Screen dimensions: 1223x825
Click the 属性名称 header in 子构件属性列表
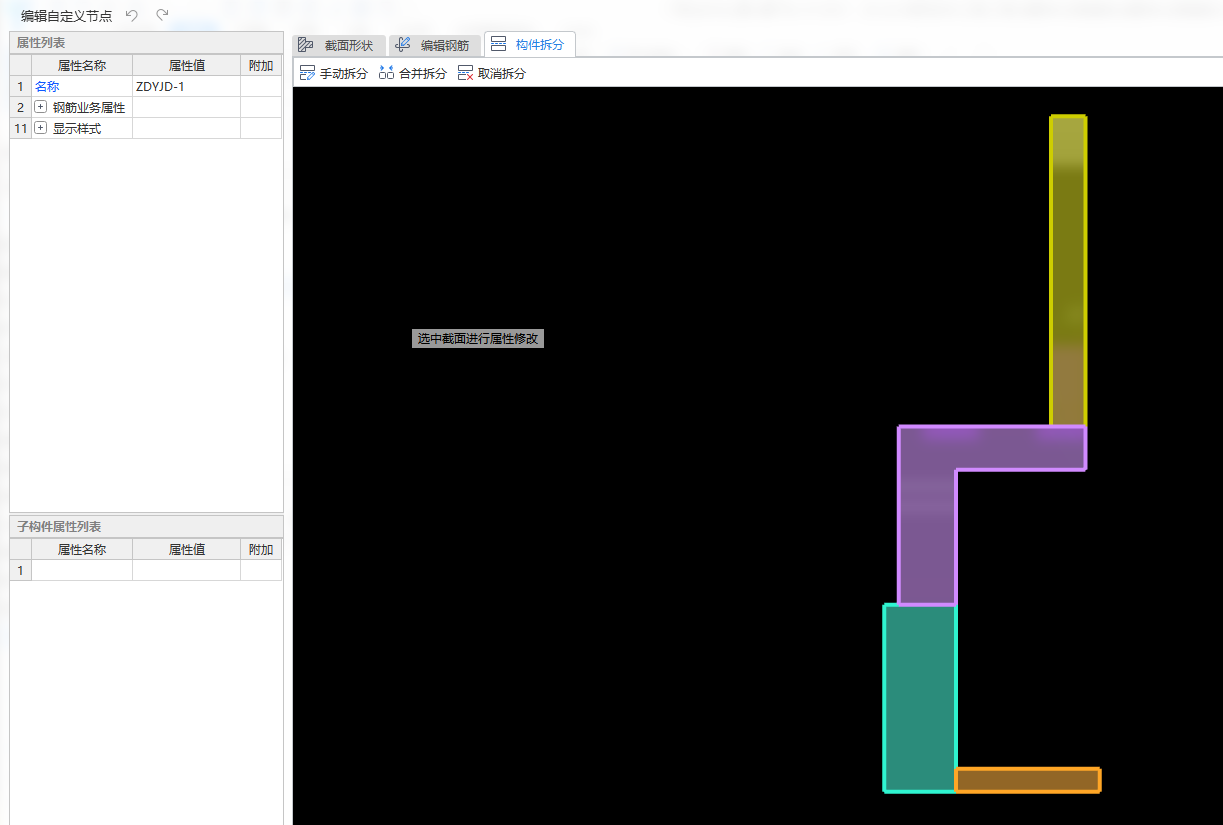[x=82, y=550]
